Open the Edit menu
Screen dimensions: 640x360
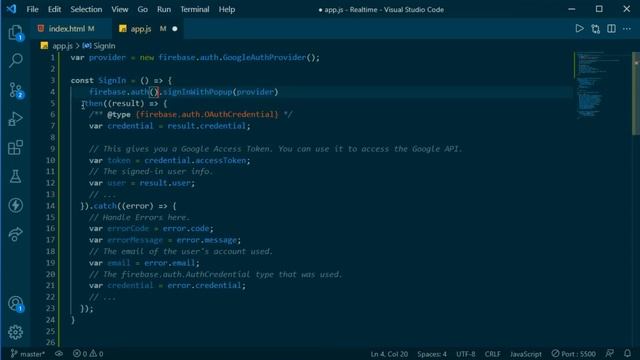point(54,9)
